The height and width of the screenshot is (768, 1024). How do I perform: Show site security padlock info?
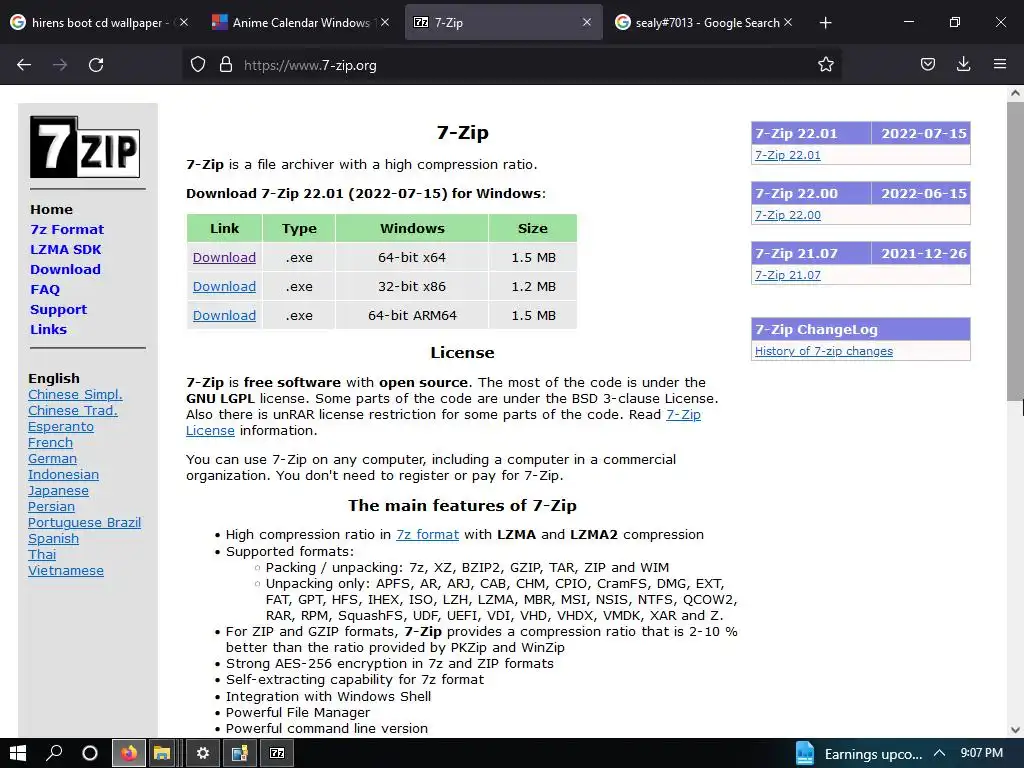coord(226,65)
